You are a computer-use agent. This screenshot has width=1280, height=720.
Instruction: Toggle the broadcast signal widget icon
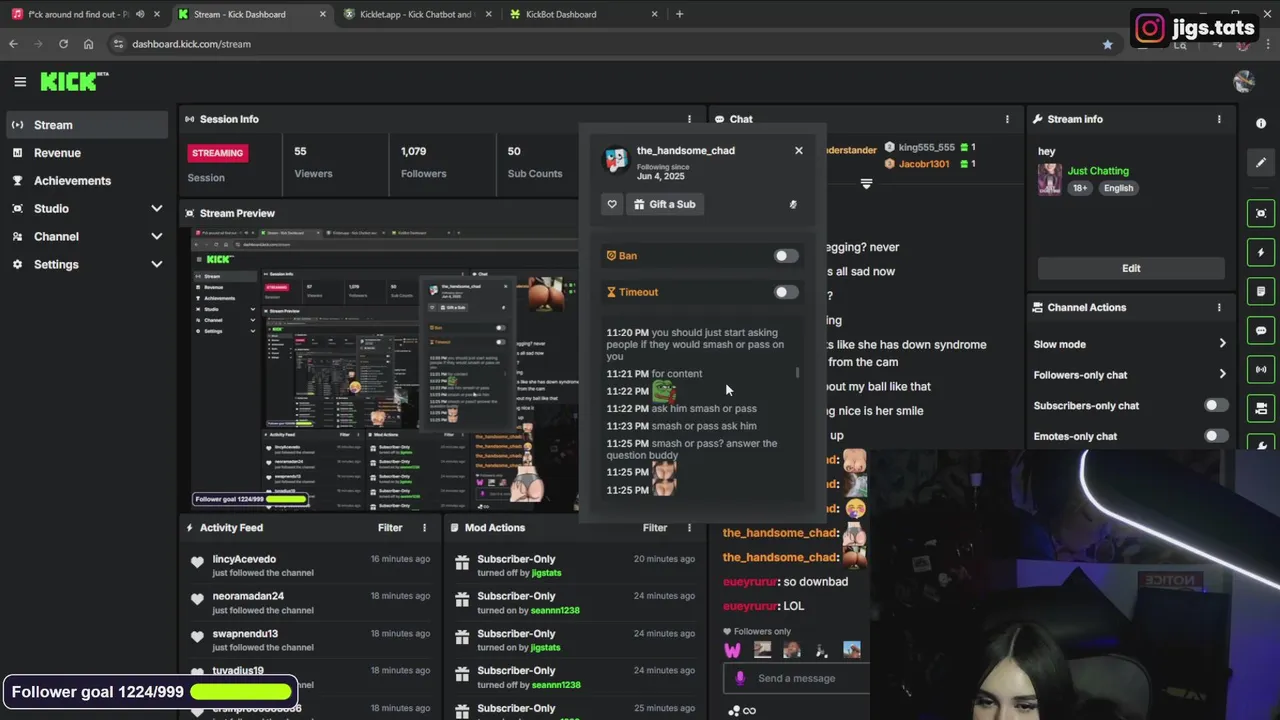[x=1261, y=370]
